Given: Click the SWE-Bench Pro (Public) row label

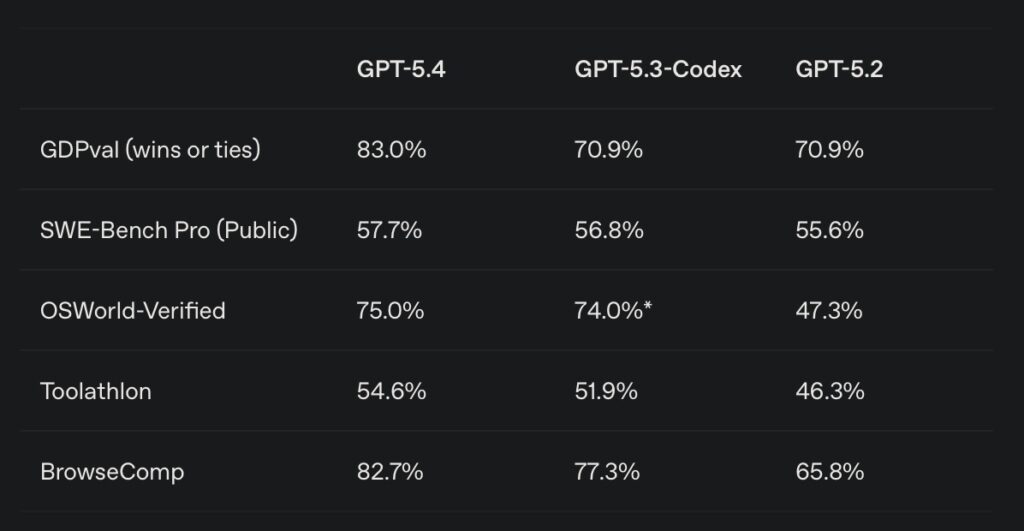Looking at the screenshot, I should 169,230.
